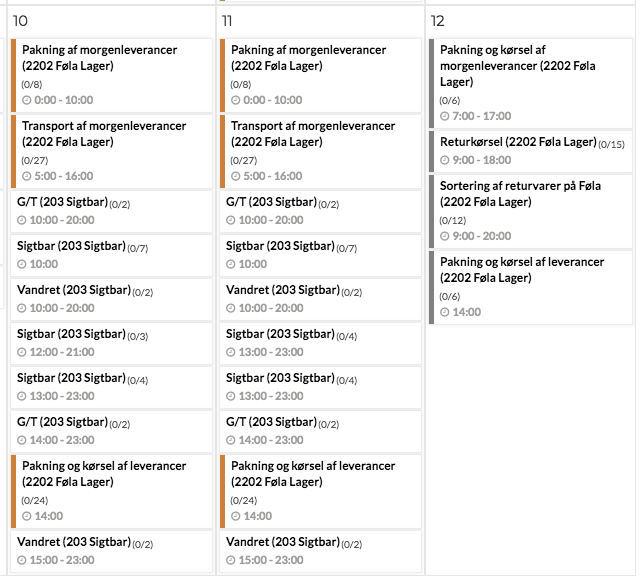Open Pakning og kørsel af morgenleverancer on day 12
Image resolution: width=642 pixels, height=576 pixels.
[531, 83]
